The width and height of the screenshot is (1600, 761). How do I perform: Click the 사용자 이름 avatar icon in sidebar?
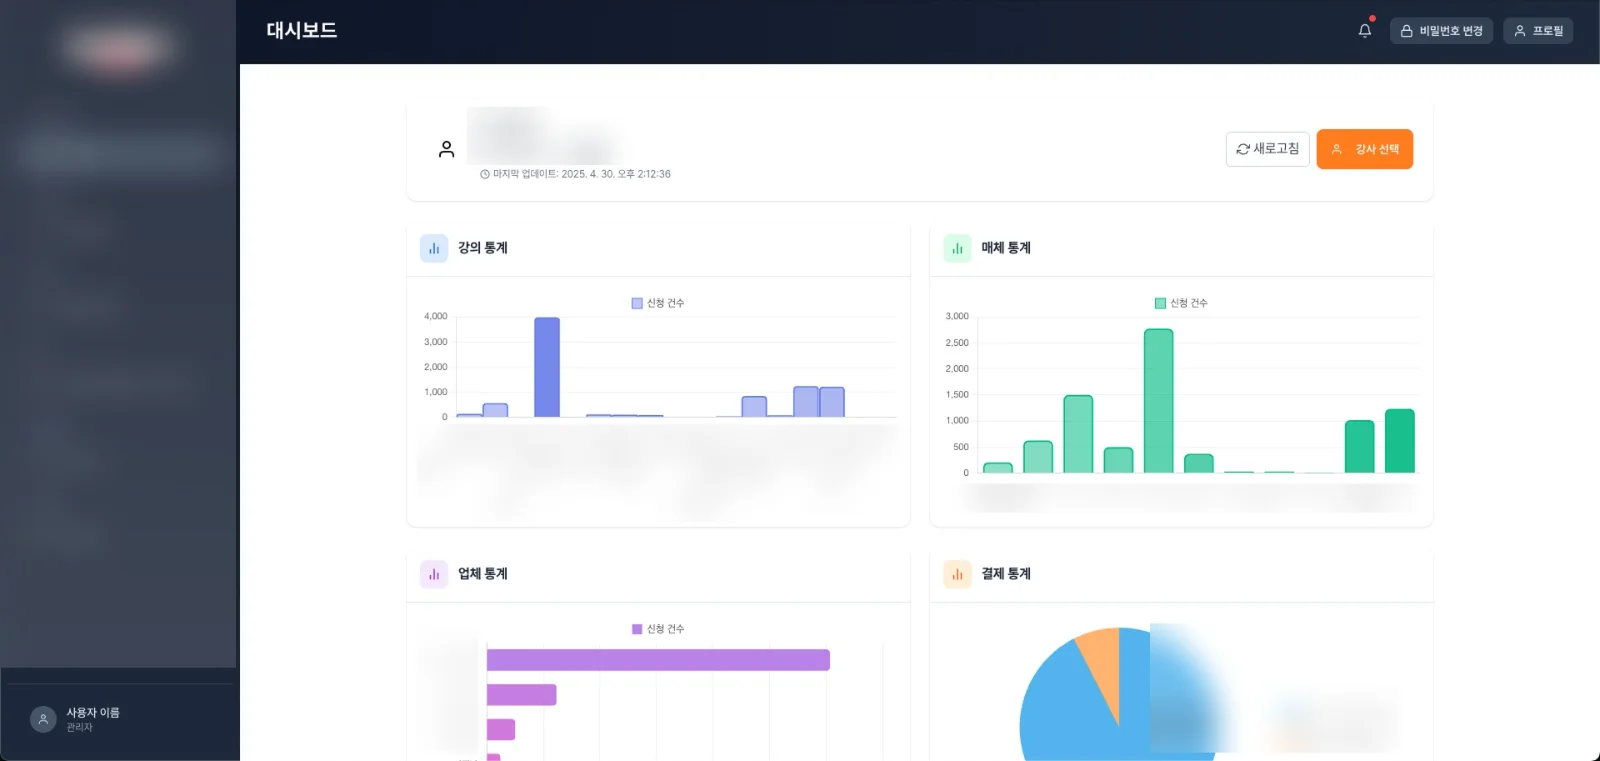43,719
